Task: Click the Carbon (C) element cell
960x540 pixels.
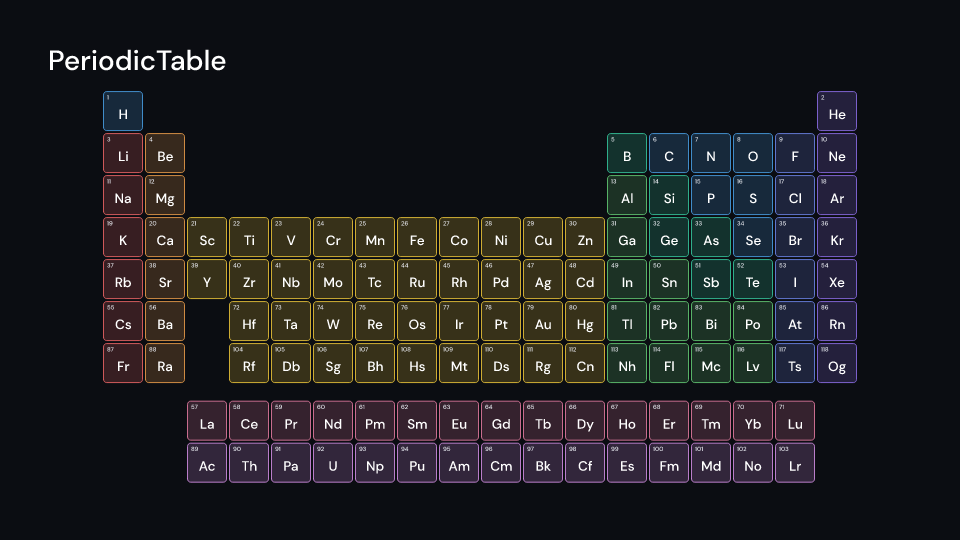Action: (x=669, y=153)
